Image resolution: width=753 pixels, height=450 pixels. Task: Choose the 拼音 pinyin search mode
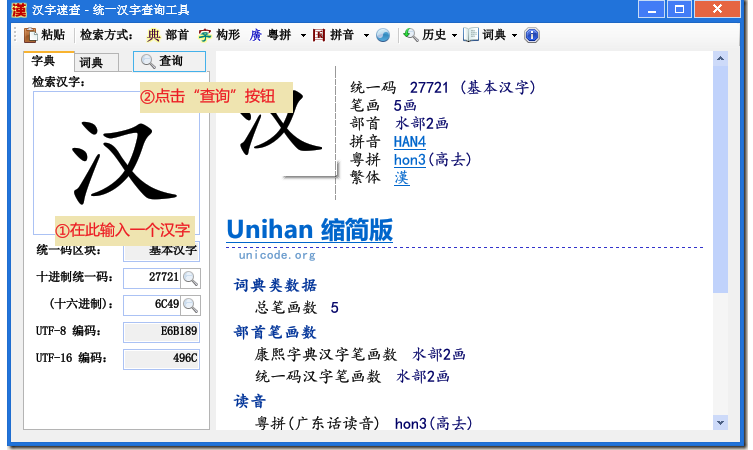tap(333, 35)
